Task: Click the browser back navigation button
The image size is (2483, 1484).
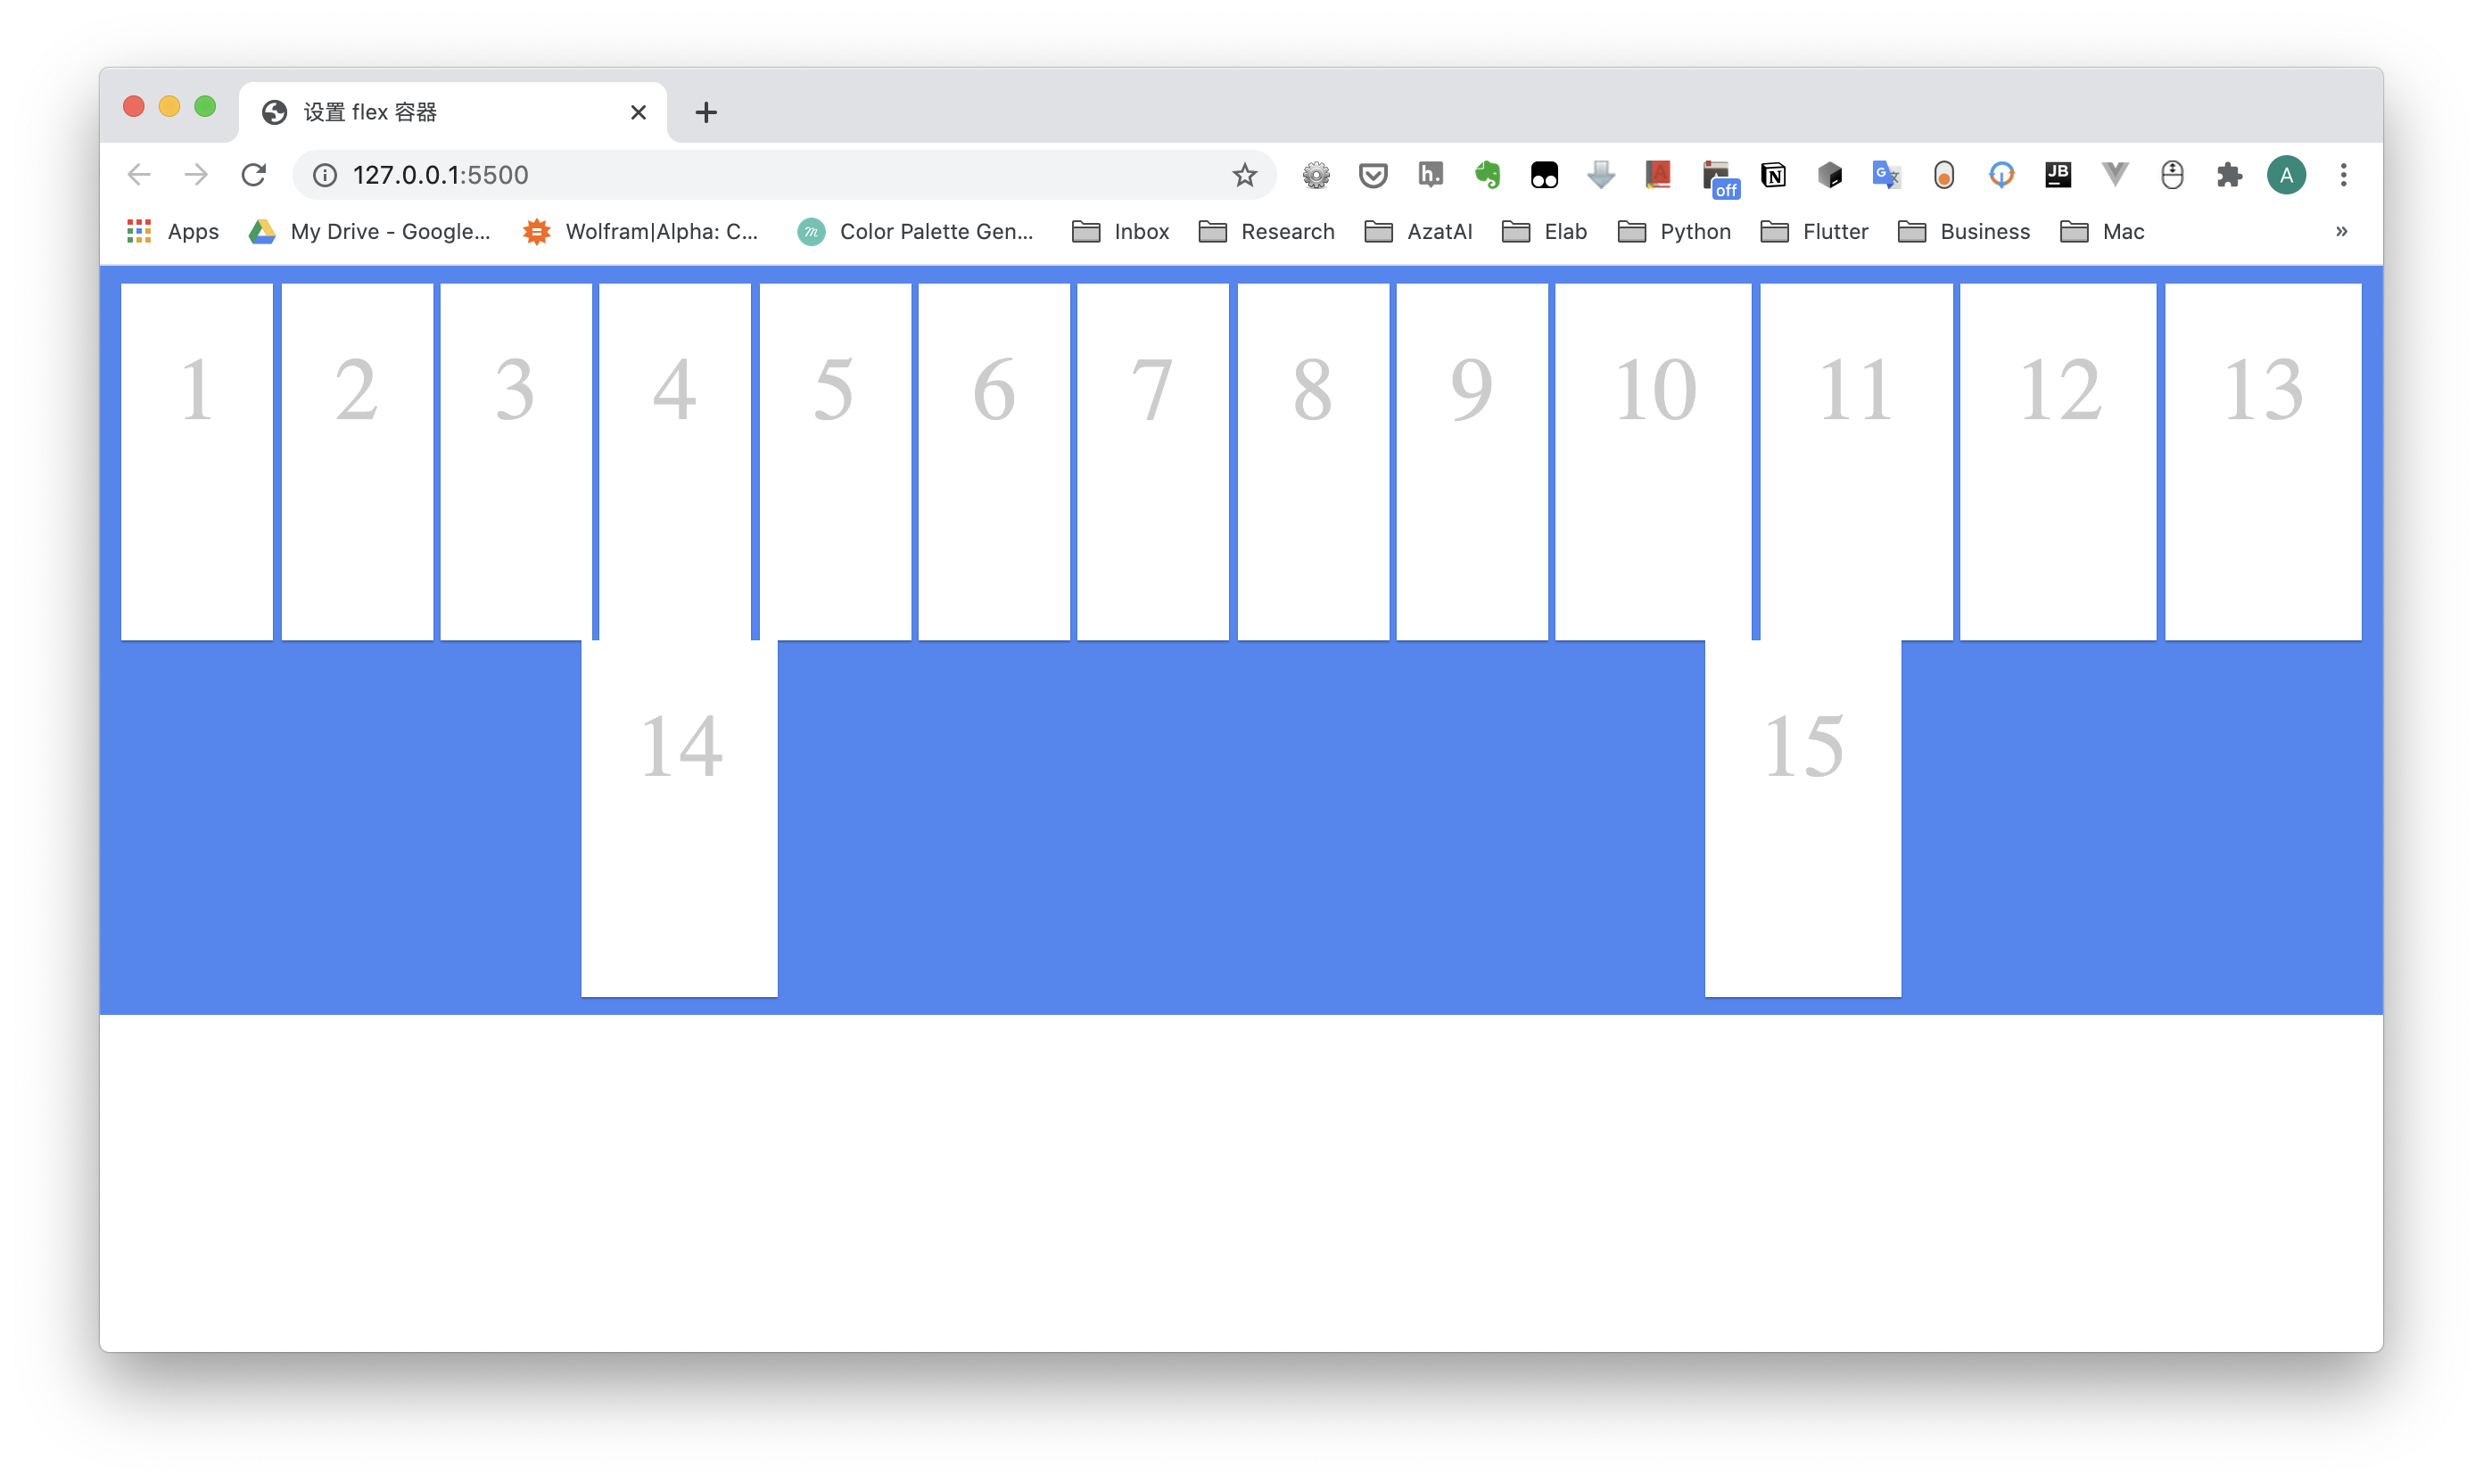Action: tap(141, 175)
